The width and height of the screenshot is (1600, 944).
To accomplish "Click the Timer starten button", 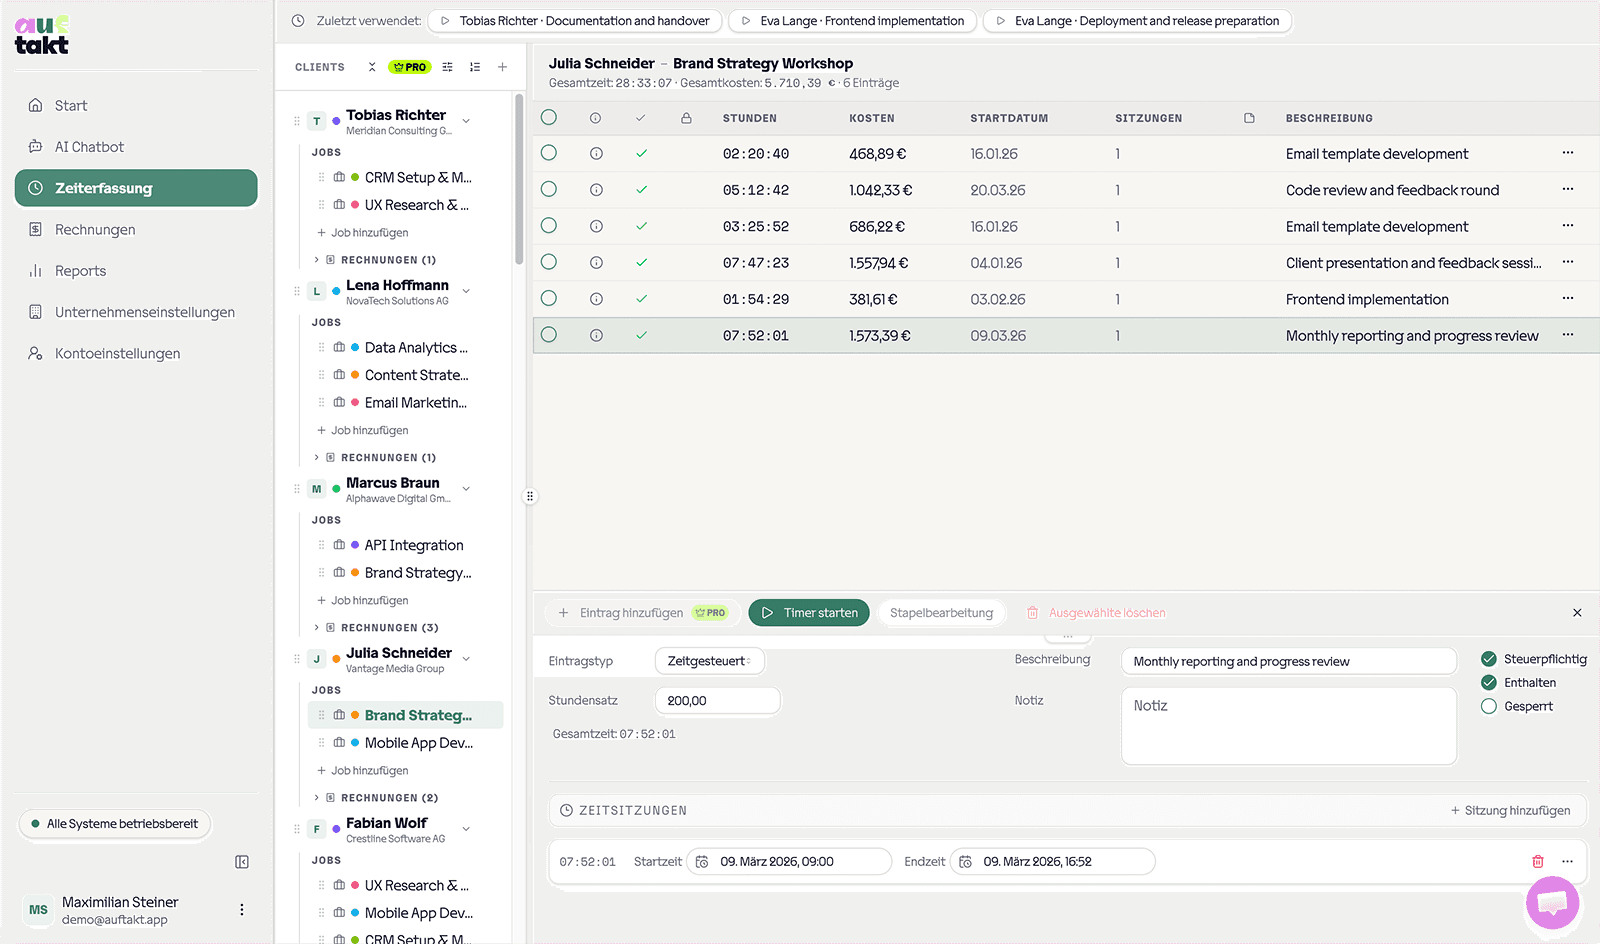I will (x=809, y=613).
